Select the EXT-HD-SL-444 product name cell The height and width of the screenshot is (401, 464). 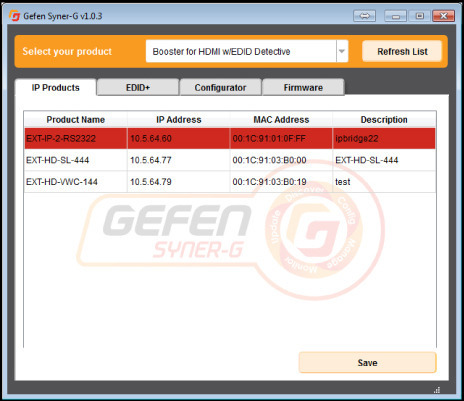[76, 160]
